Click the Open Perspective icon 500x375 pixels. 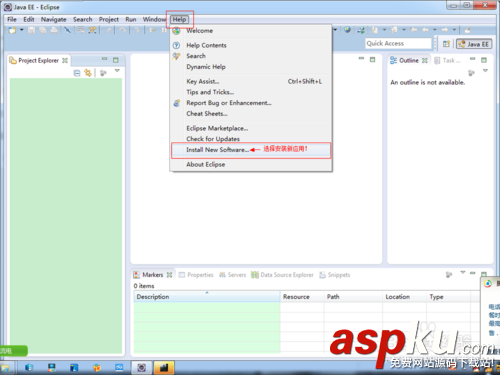[446, 44]
